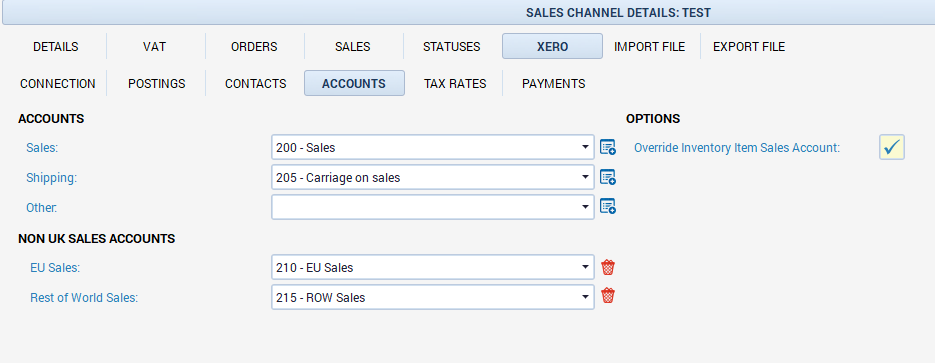Screen dimensions: 935x363
Task: Go to the Connection tab
Action: click(x=58, y=83)
